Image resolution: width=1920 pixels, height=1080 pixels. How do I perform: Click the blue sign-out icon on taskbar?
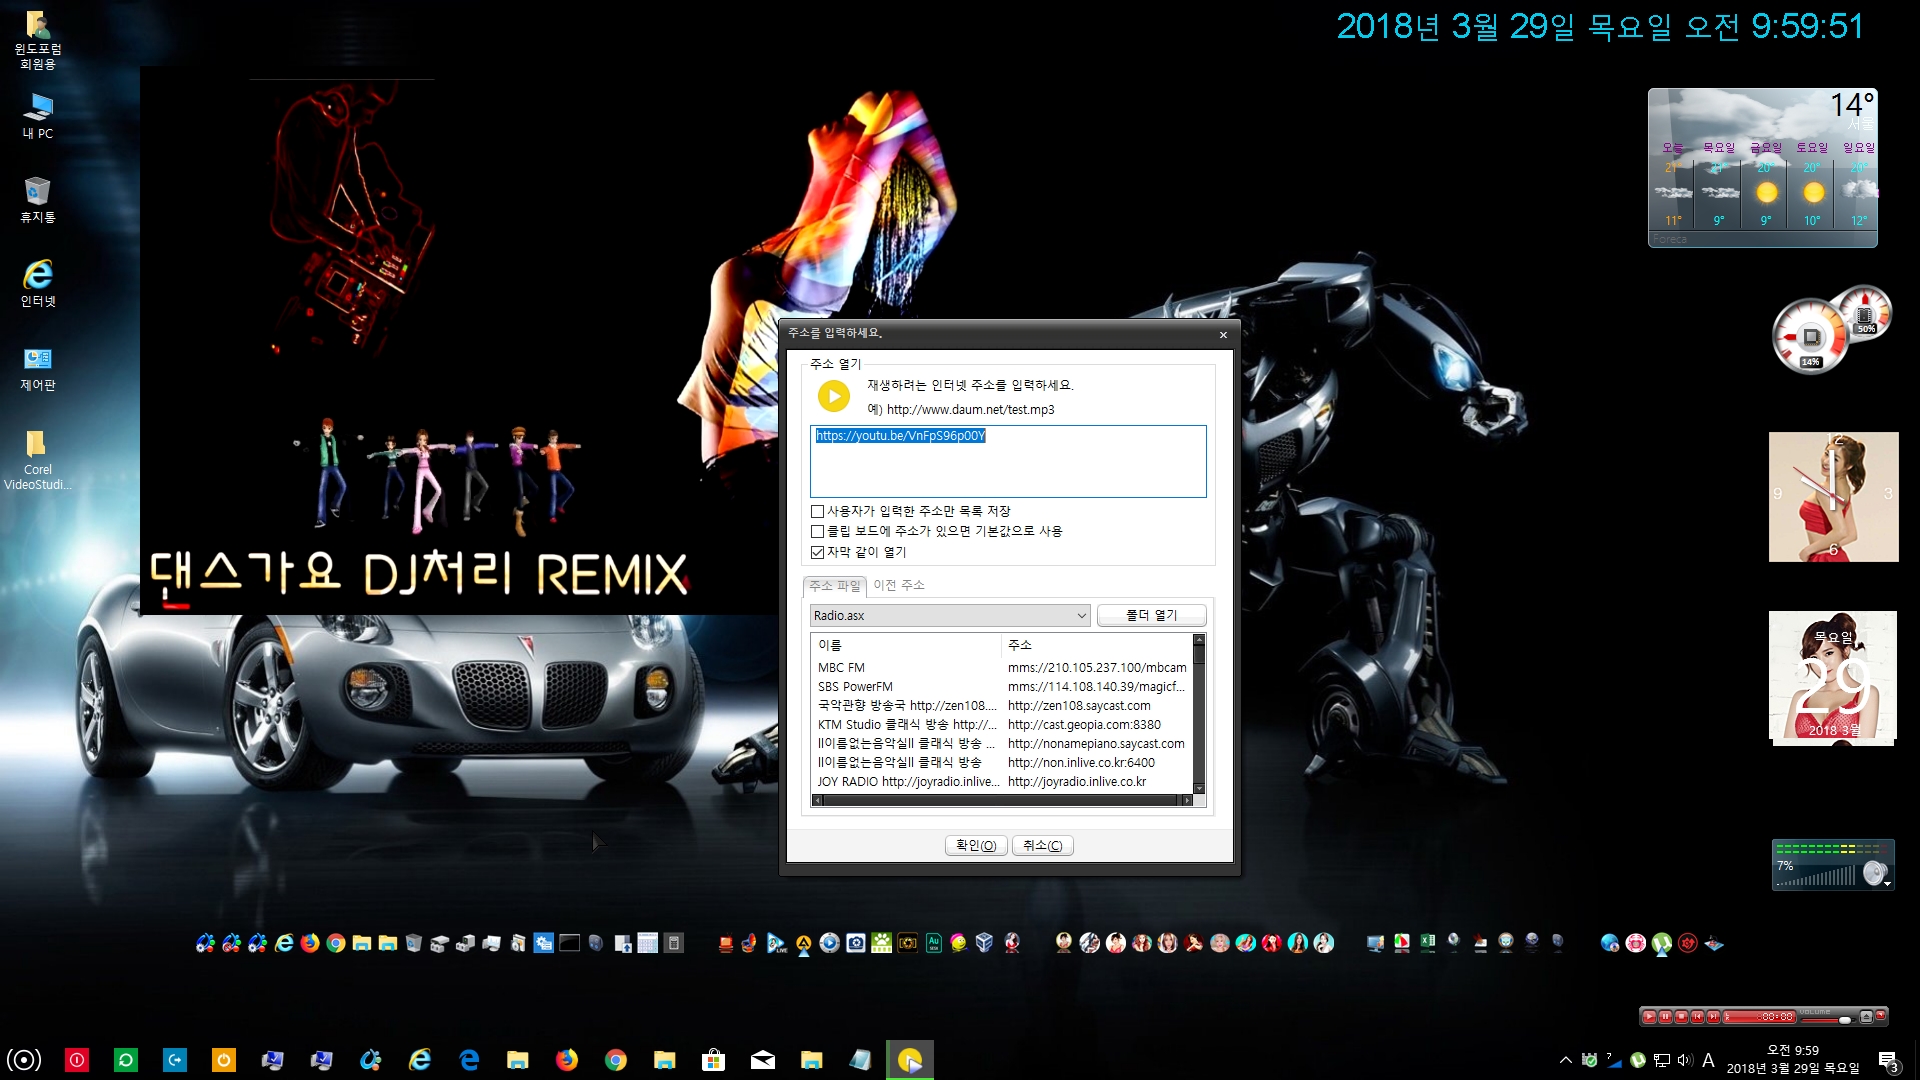(175, 1060)
